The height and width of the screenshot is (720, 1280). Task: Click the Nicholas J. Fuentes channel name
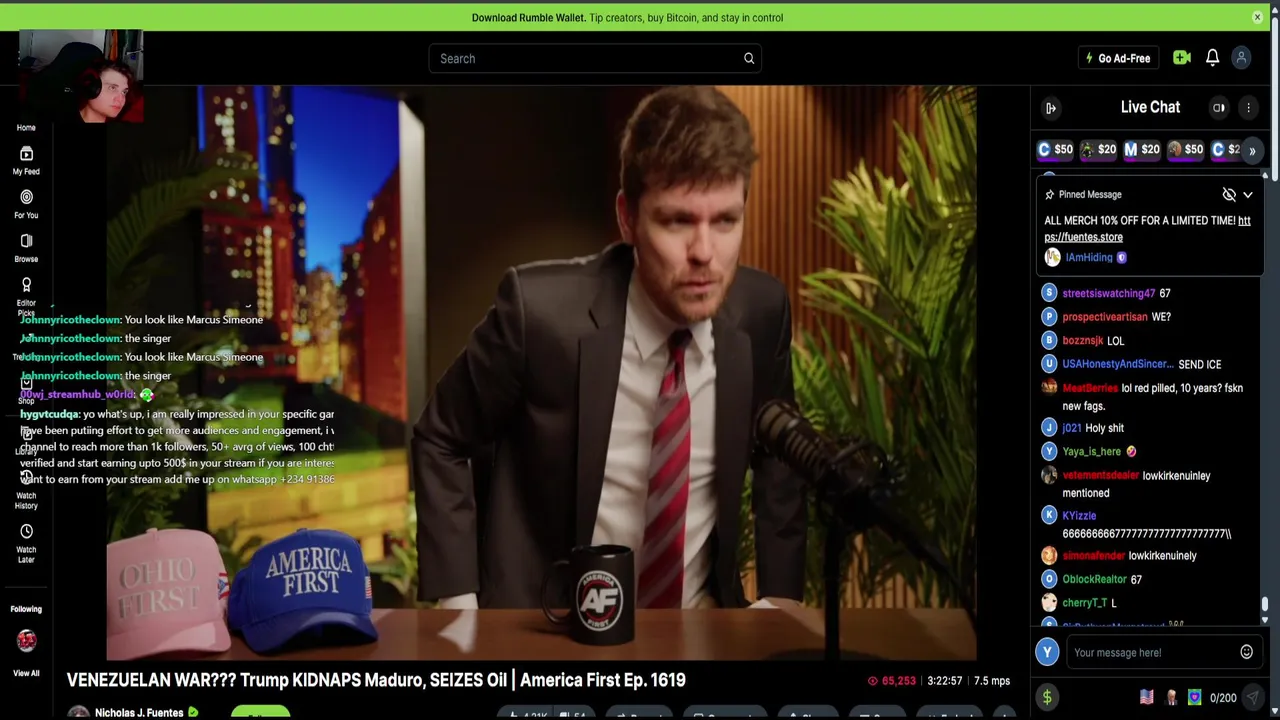(139, 713)
